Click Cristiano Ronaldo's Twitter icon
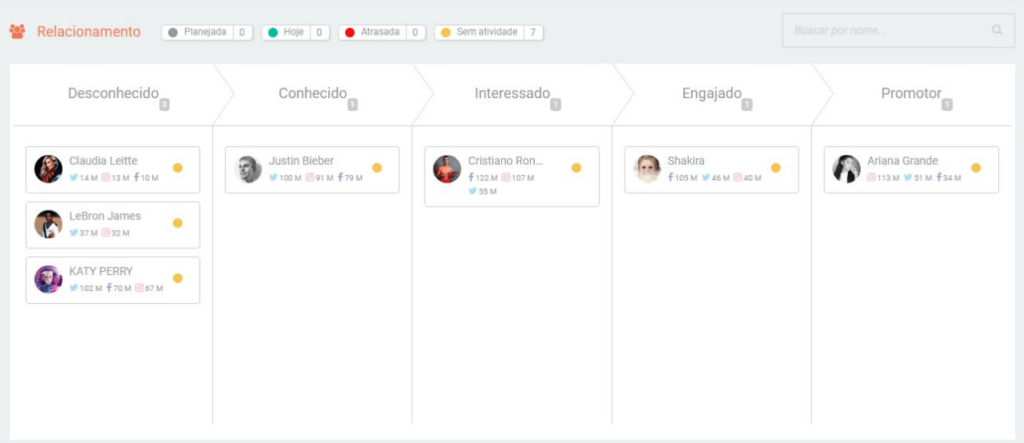Viewport: 1024px width, 443px height. coord(472,191)
